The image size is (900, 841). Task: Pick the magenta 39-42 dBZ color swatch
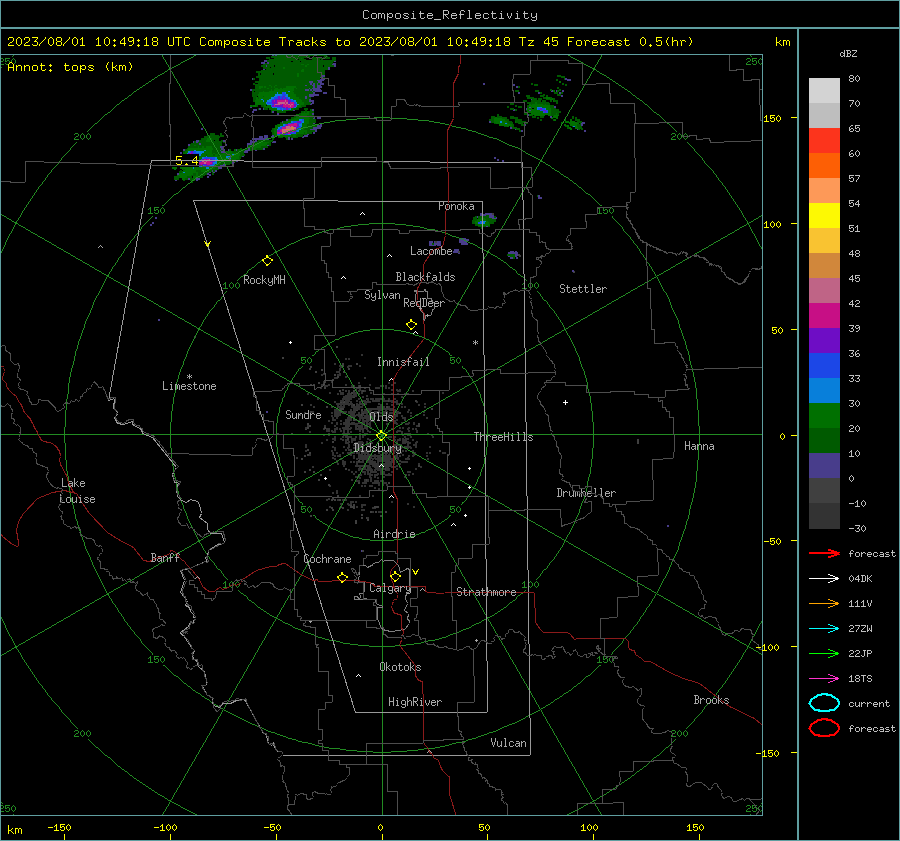click(x=824, y=315)
